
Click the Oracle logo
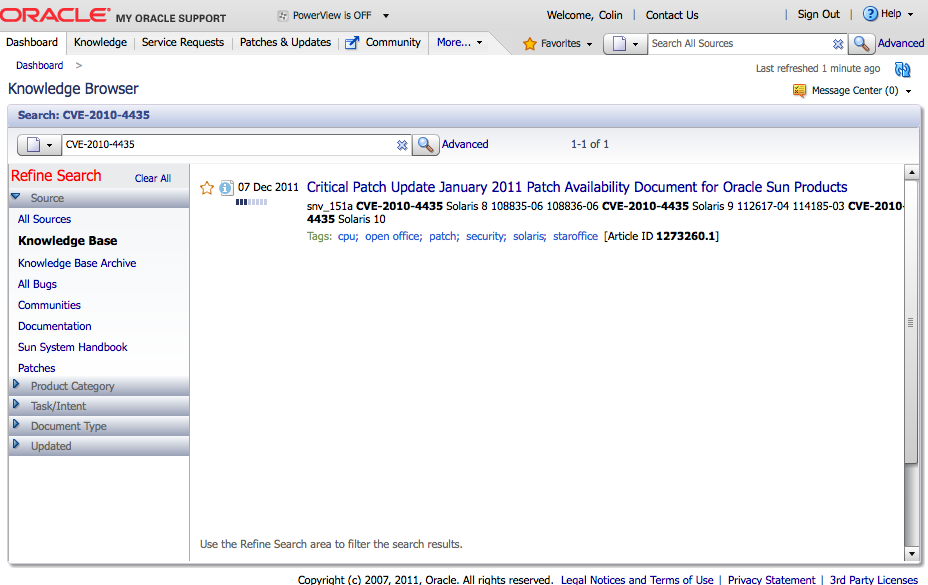coord(55,15)
